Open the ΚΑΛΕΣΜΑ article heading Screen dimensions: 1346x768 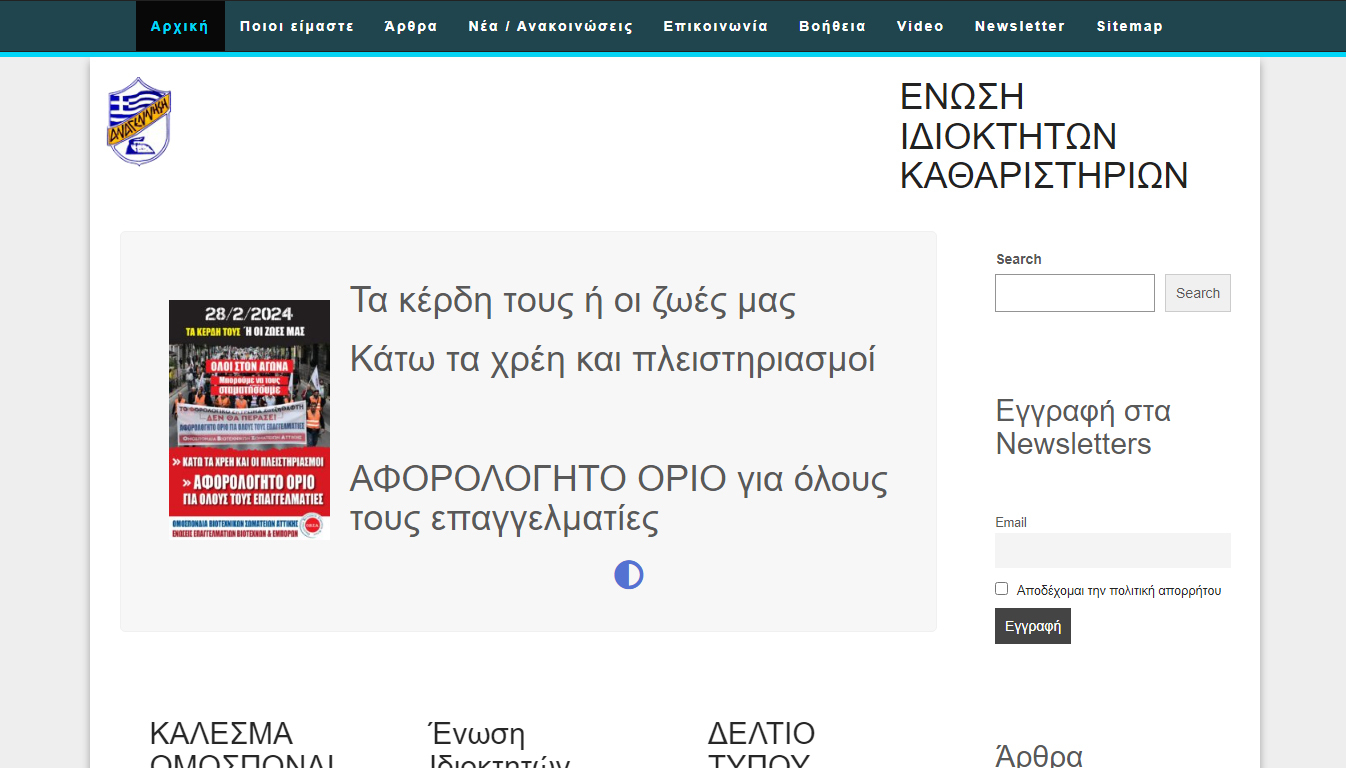click(x=221, y=734)
